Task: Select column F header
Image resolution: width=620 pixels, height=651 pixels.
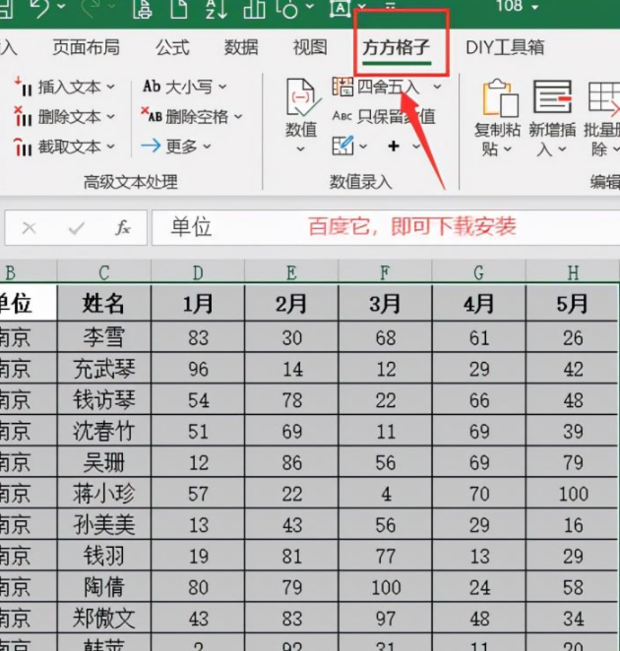Action: click(385, 273)
